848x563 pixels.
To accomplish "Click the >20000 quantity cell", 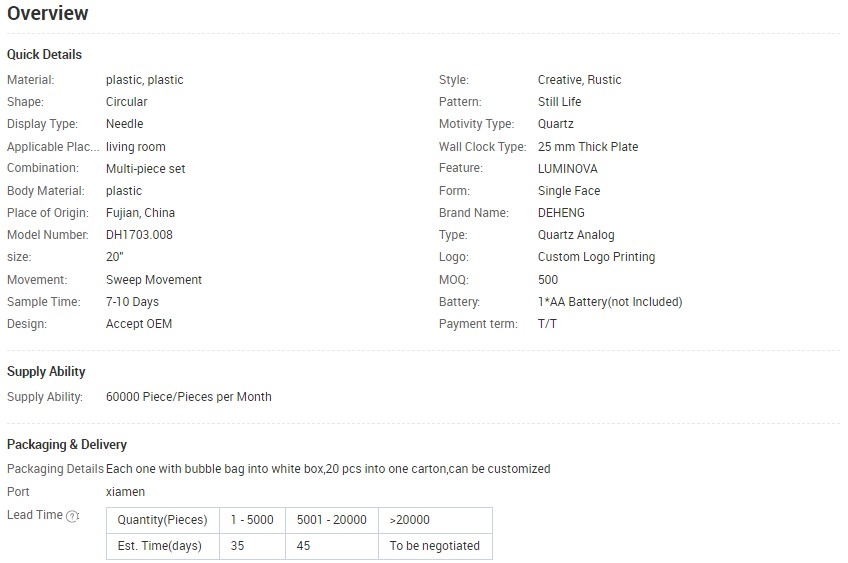I will pyautogui.click(x=435, y=520).
